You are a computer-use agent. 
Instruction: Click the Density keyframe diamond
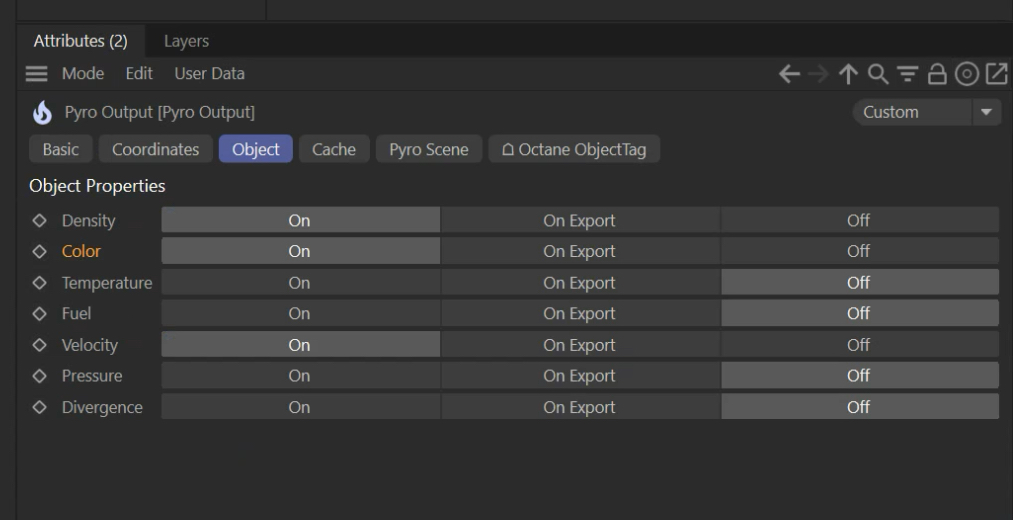tap(40, 220)
